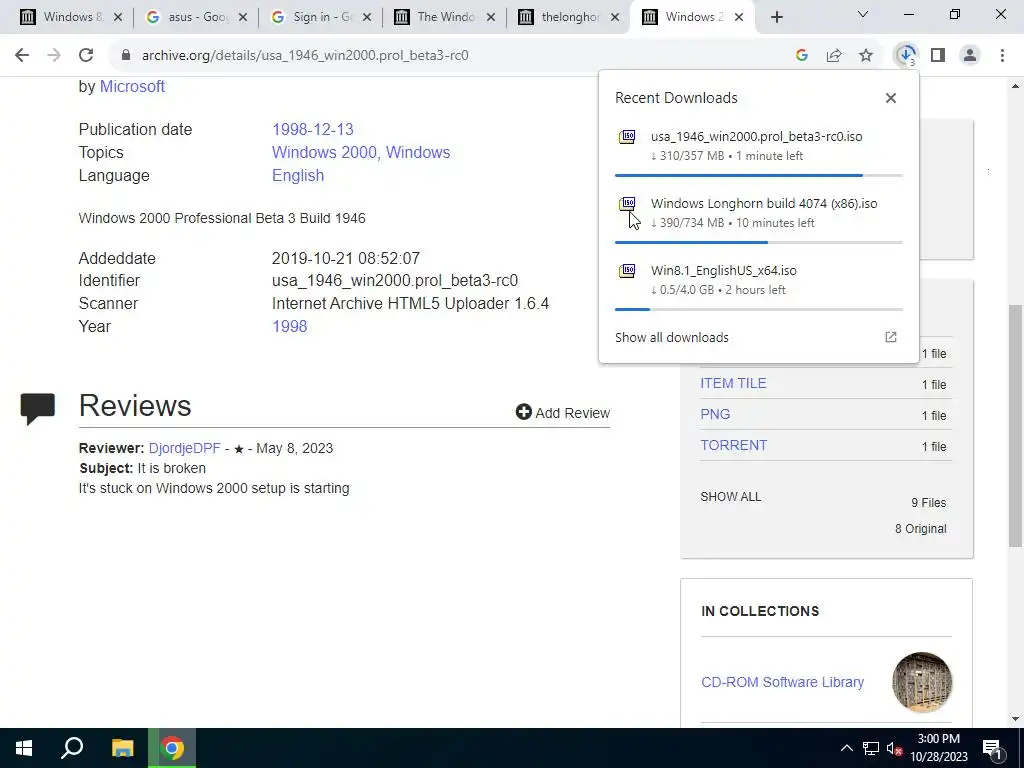This screenshot has height=768, width=1024.
Task: Click 'Win8.1_EnglishUS_x64.iso' file name
Action: click(724, 270)
